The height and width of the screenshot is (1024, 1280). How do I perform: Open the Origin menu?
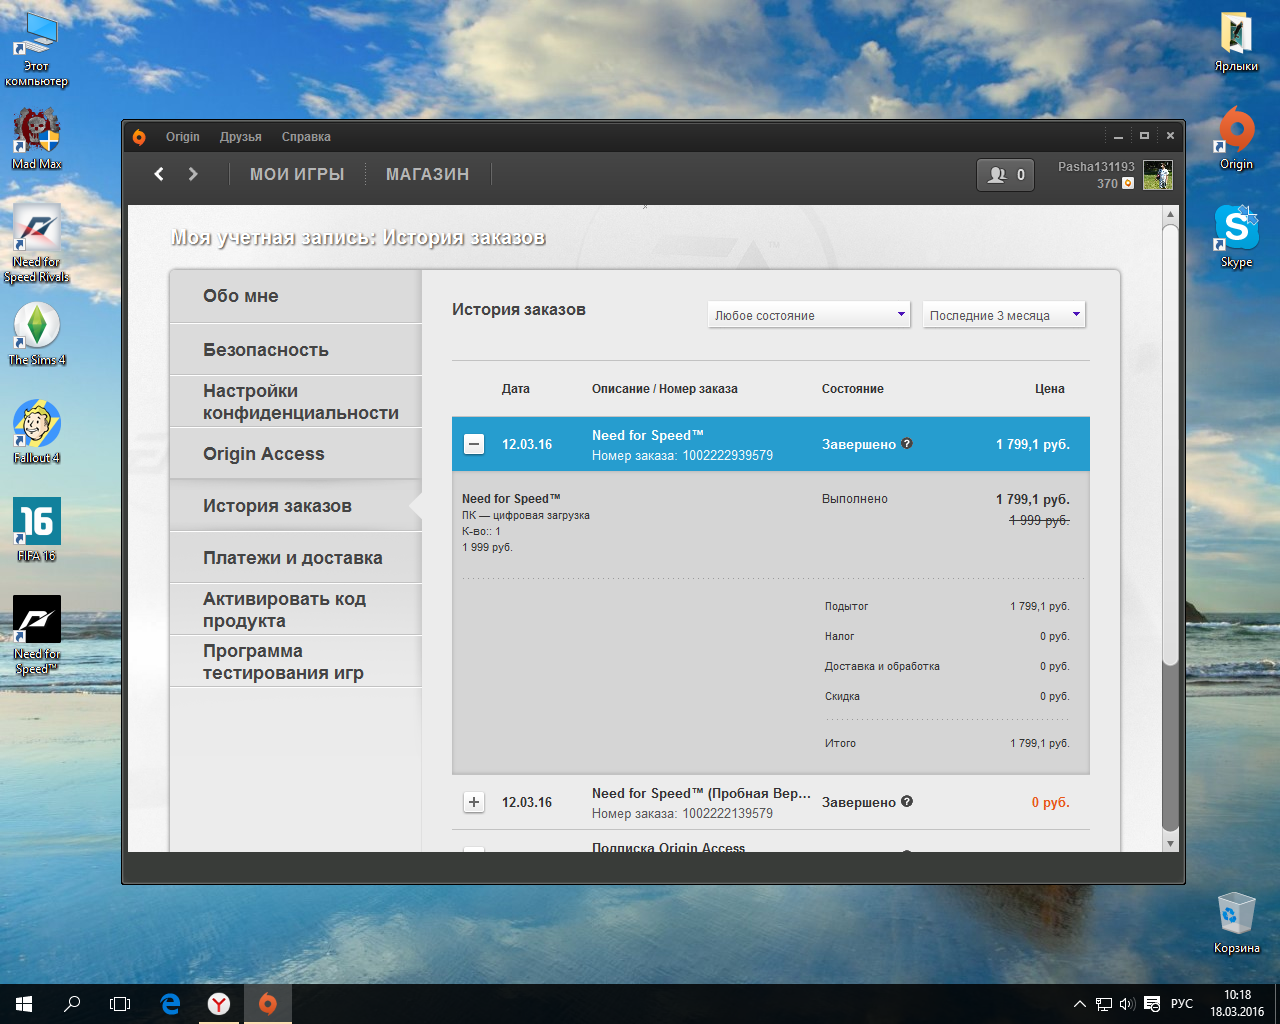183,137
